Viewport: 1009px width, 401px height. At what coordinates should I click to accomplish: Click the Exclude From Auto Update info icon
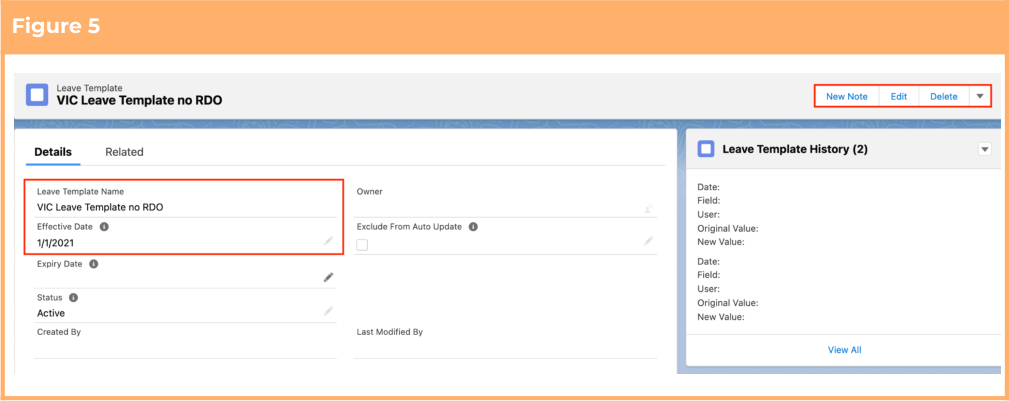473,227
